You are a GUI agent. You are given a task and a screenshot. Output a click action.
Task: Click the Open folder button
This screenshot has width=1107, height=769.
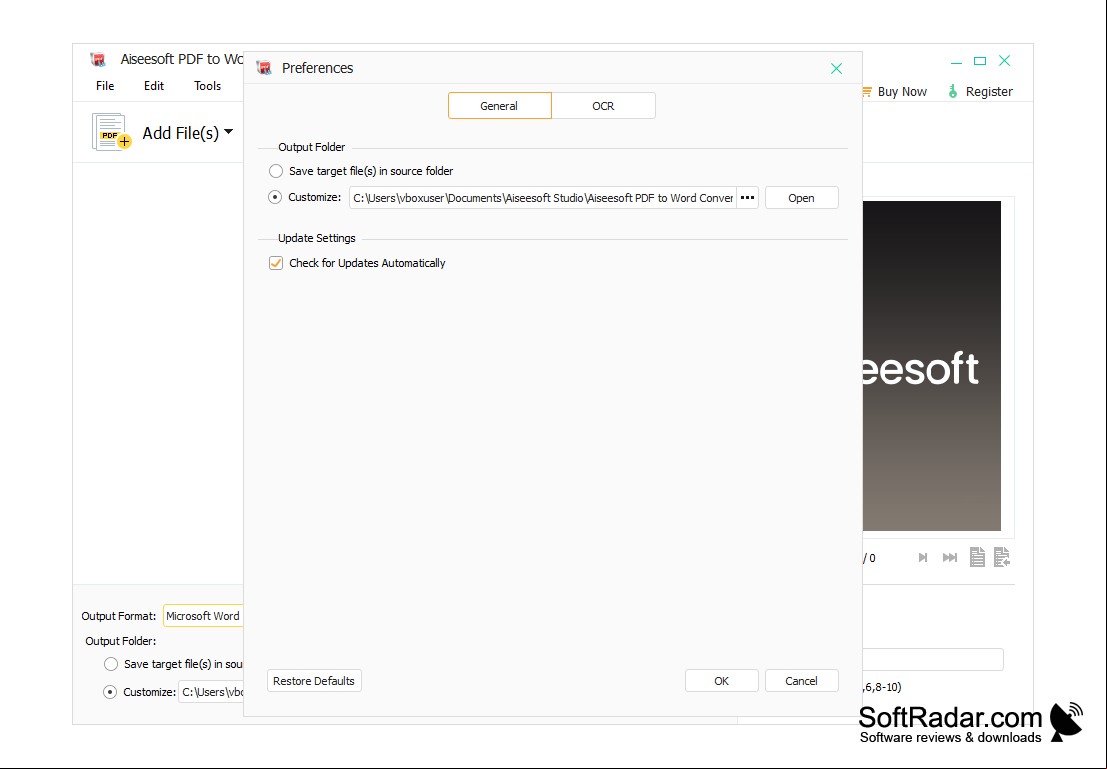click(801, 198)
